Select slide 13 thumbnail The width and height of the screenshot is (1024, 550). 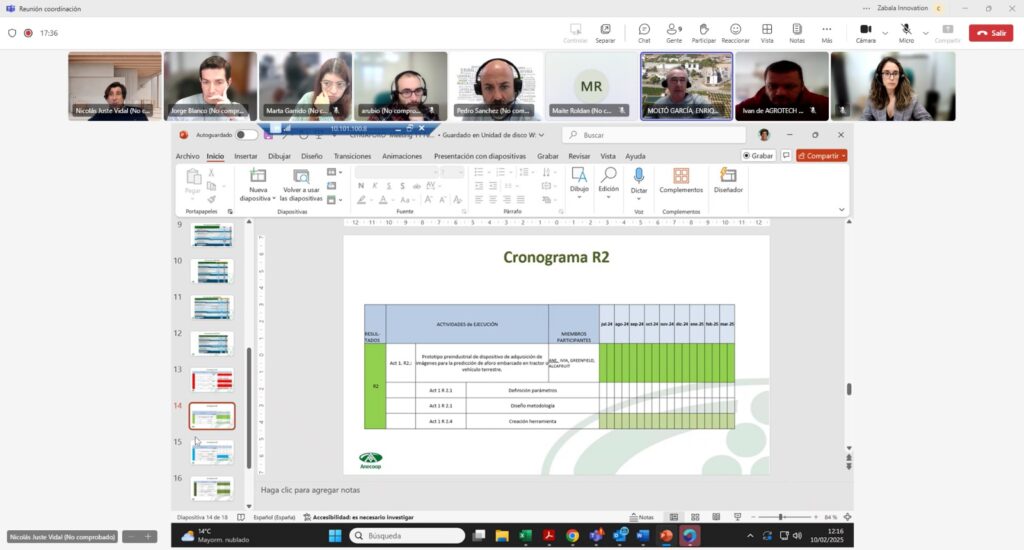(212, 380)
